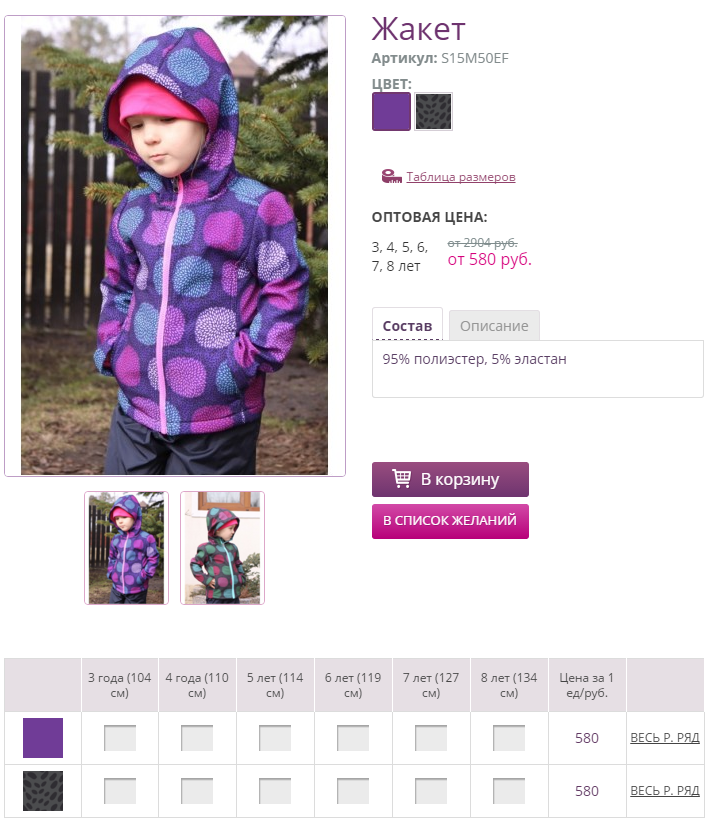
Task: Click gray pattern row field for 7 лет
Action: (x=431, y=791)
